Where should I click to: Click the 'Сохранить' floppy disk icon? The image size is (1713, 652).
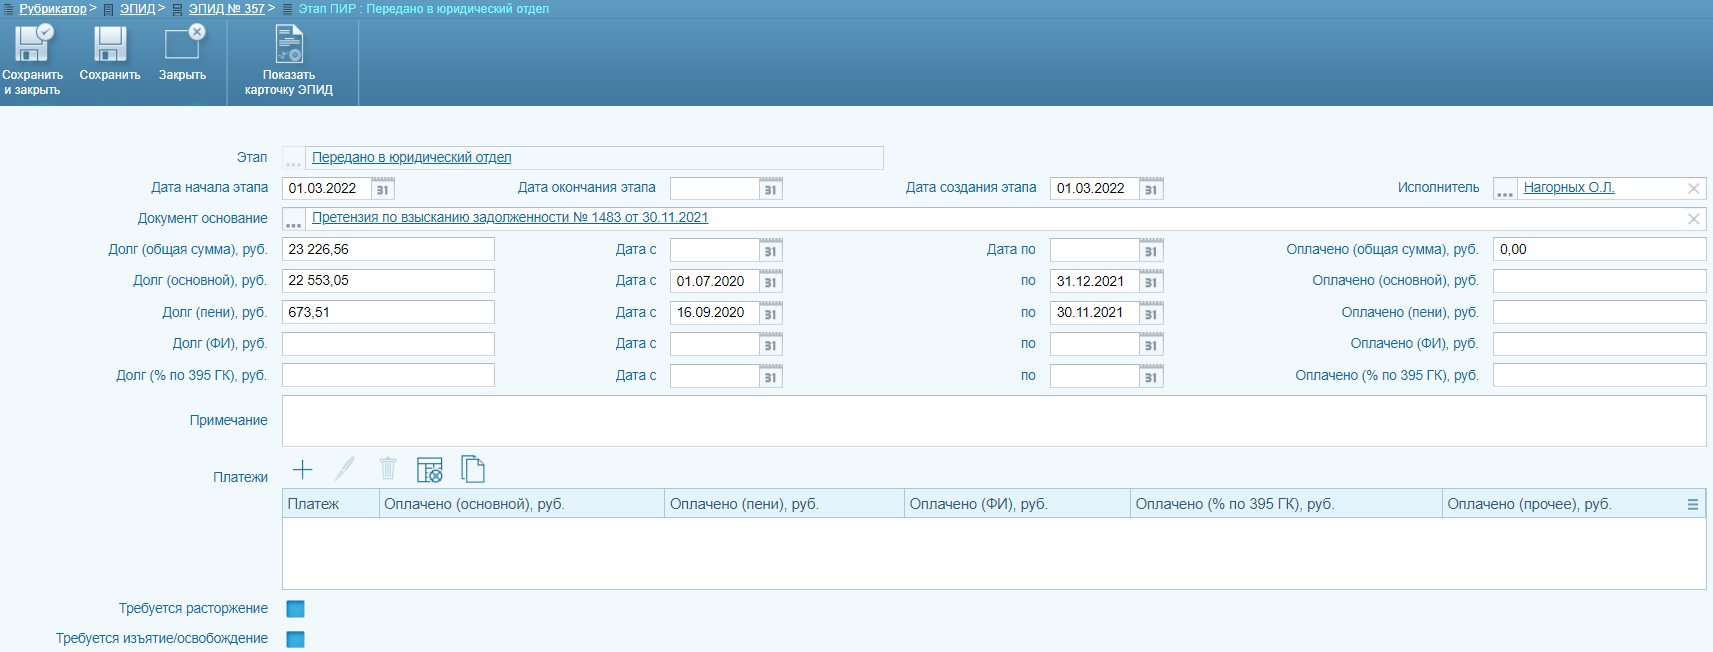click(x=110, y=45)
